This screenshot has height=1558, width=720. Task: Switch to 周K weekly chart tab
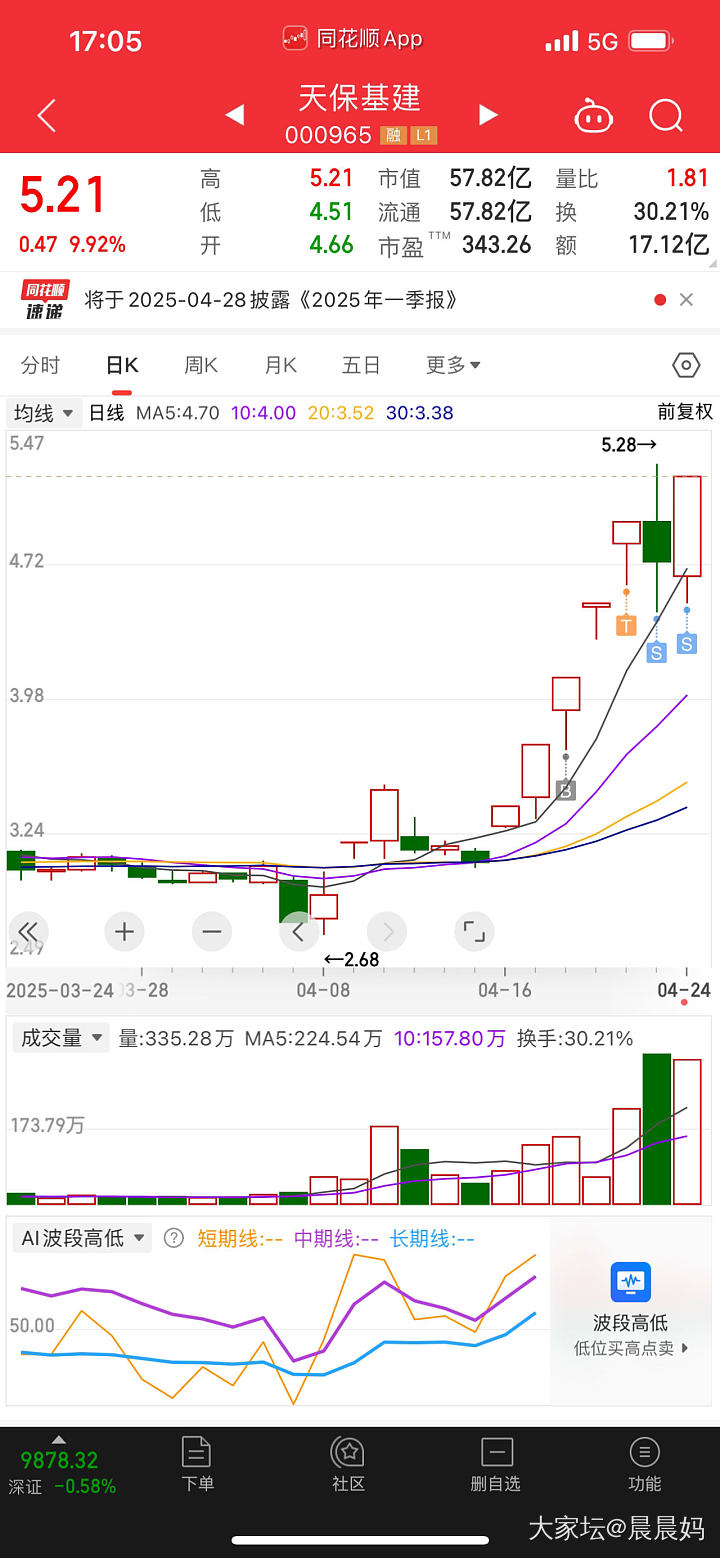click(201, 365)
